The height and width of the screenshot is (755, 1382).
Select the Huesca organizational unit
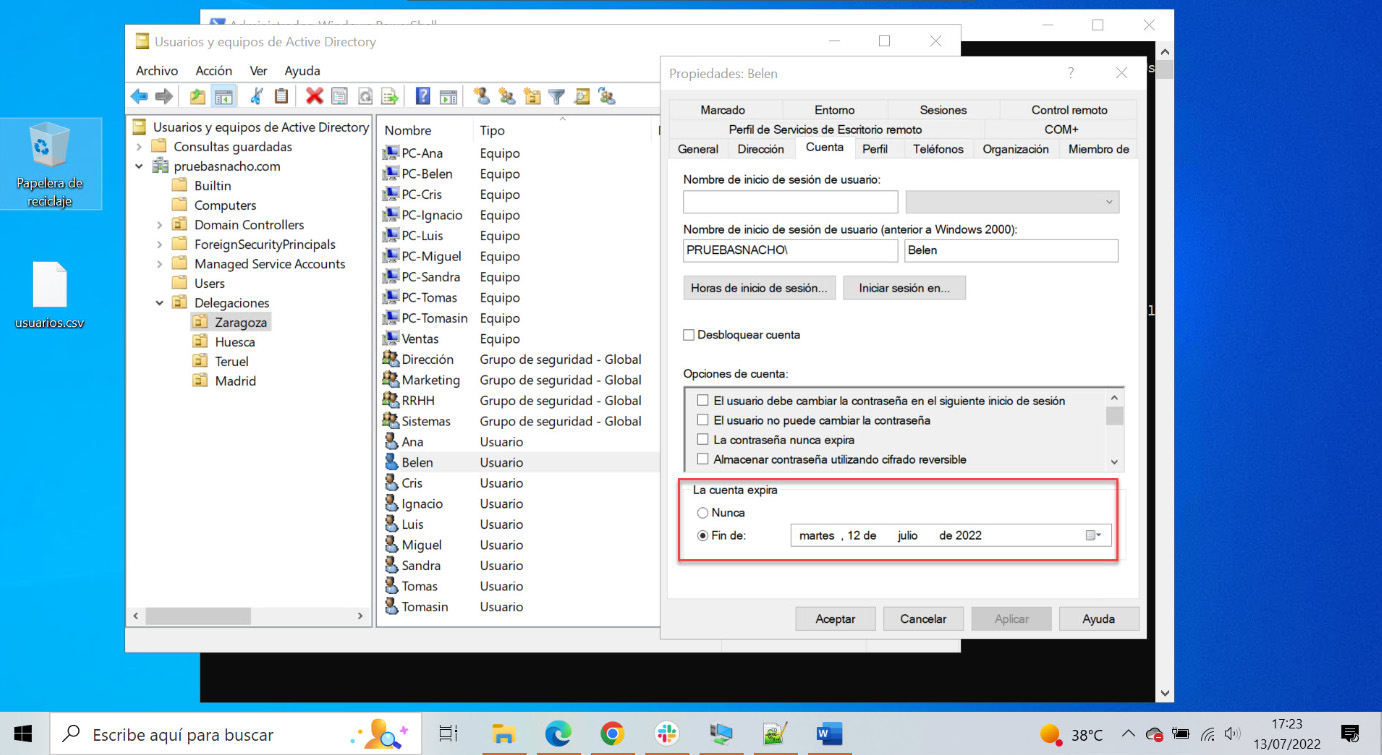pos(235,342)
